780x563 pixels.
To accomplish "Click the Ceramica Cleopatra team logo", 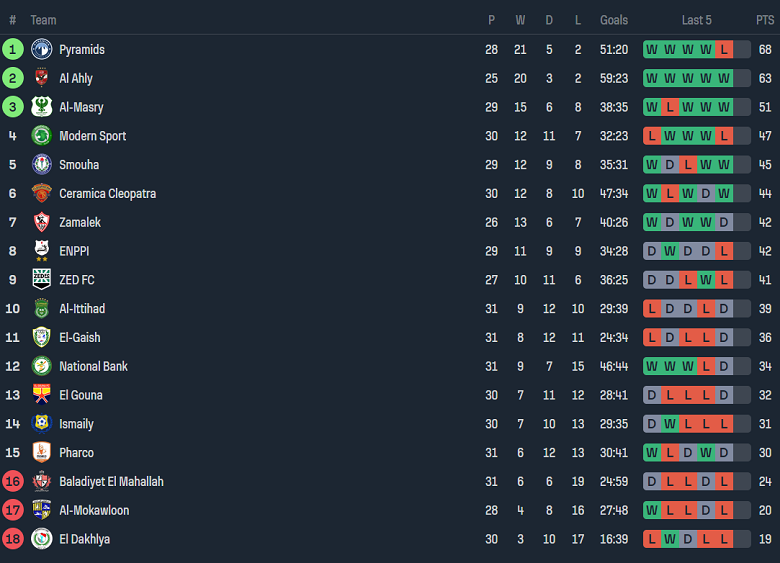I will 41,193.
